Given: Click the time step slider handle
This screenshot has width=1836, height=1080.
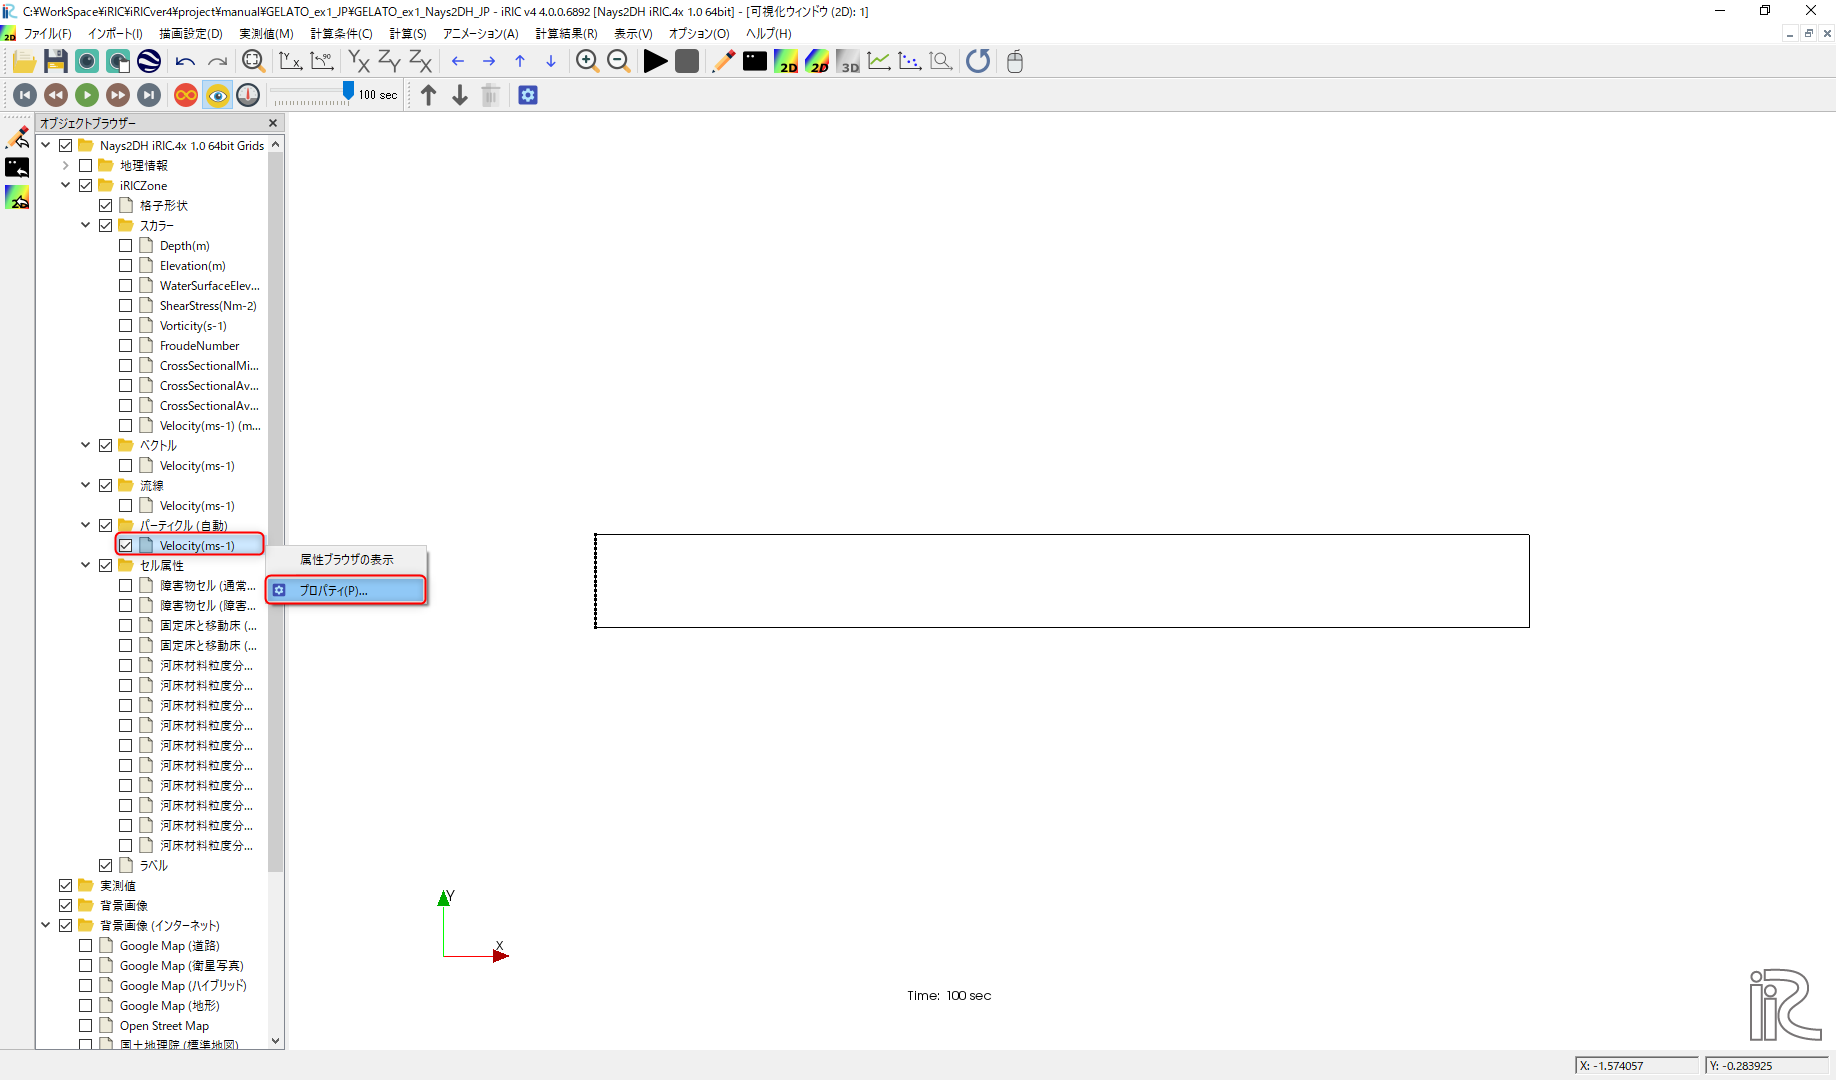Looking at the screenshot, I should pyautogui.click(x=348, y=92).
